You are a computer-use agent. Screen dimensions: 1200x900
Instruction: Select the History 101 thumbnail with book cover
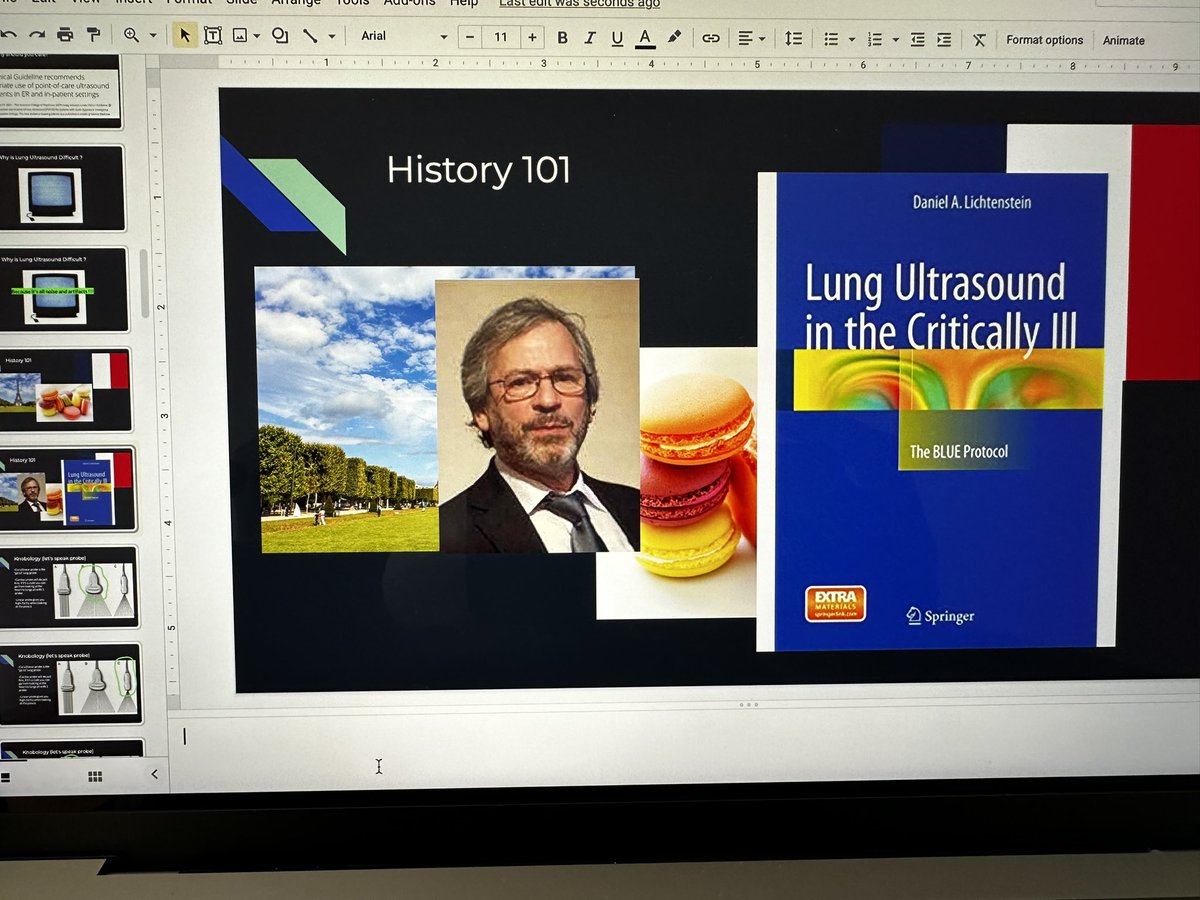click(68, 490)
